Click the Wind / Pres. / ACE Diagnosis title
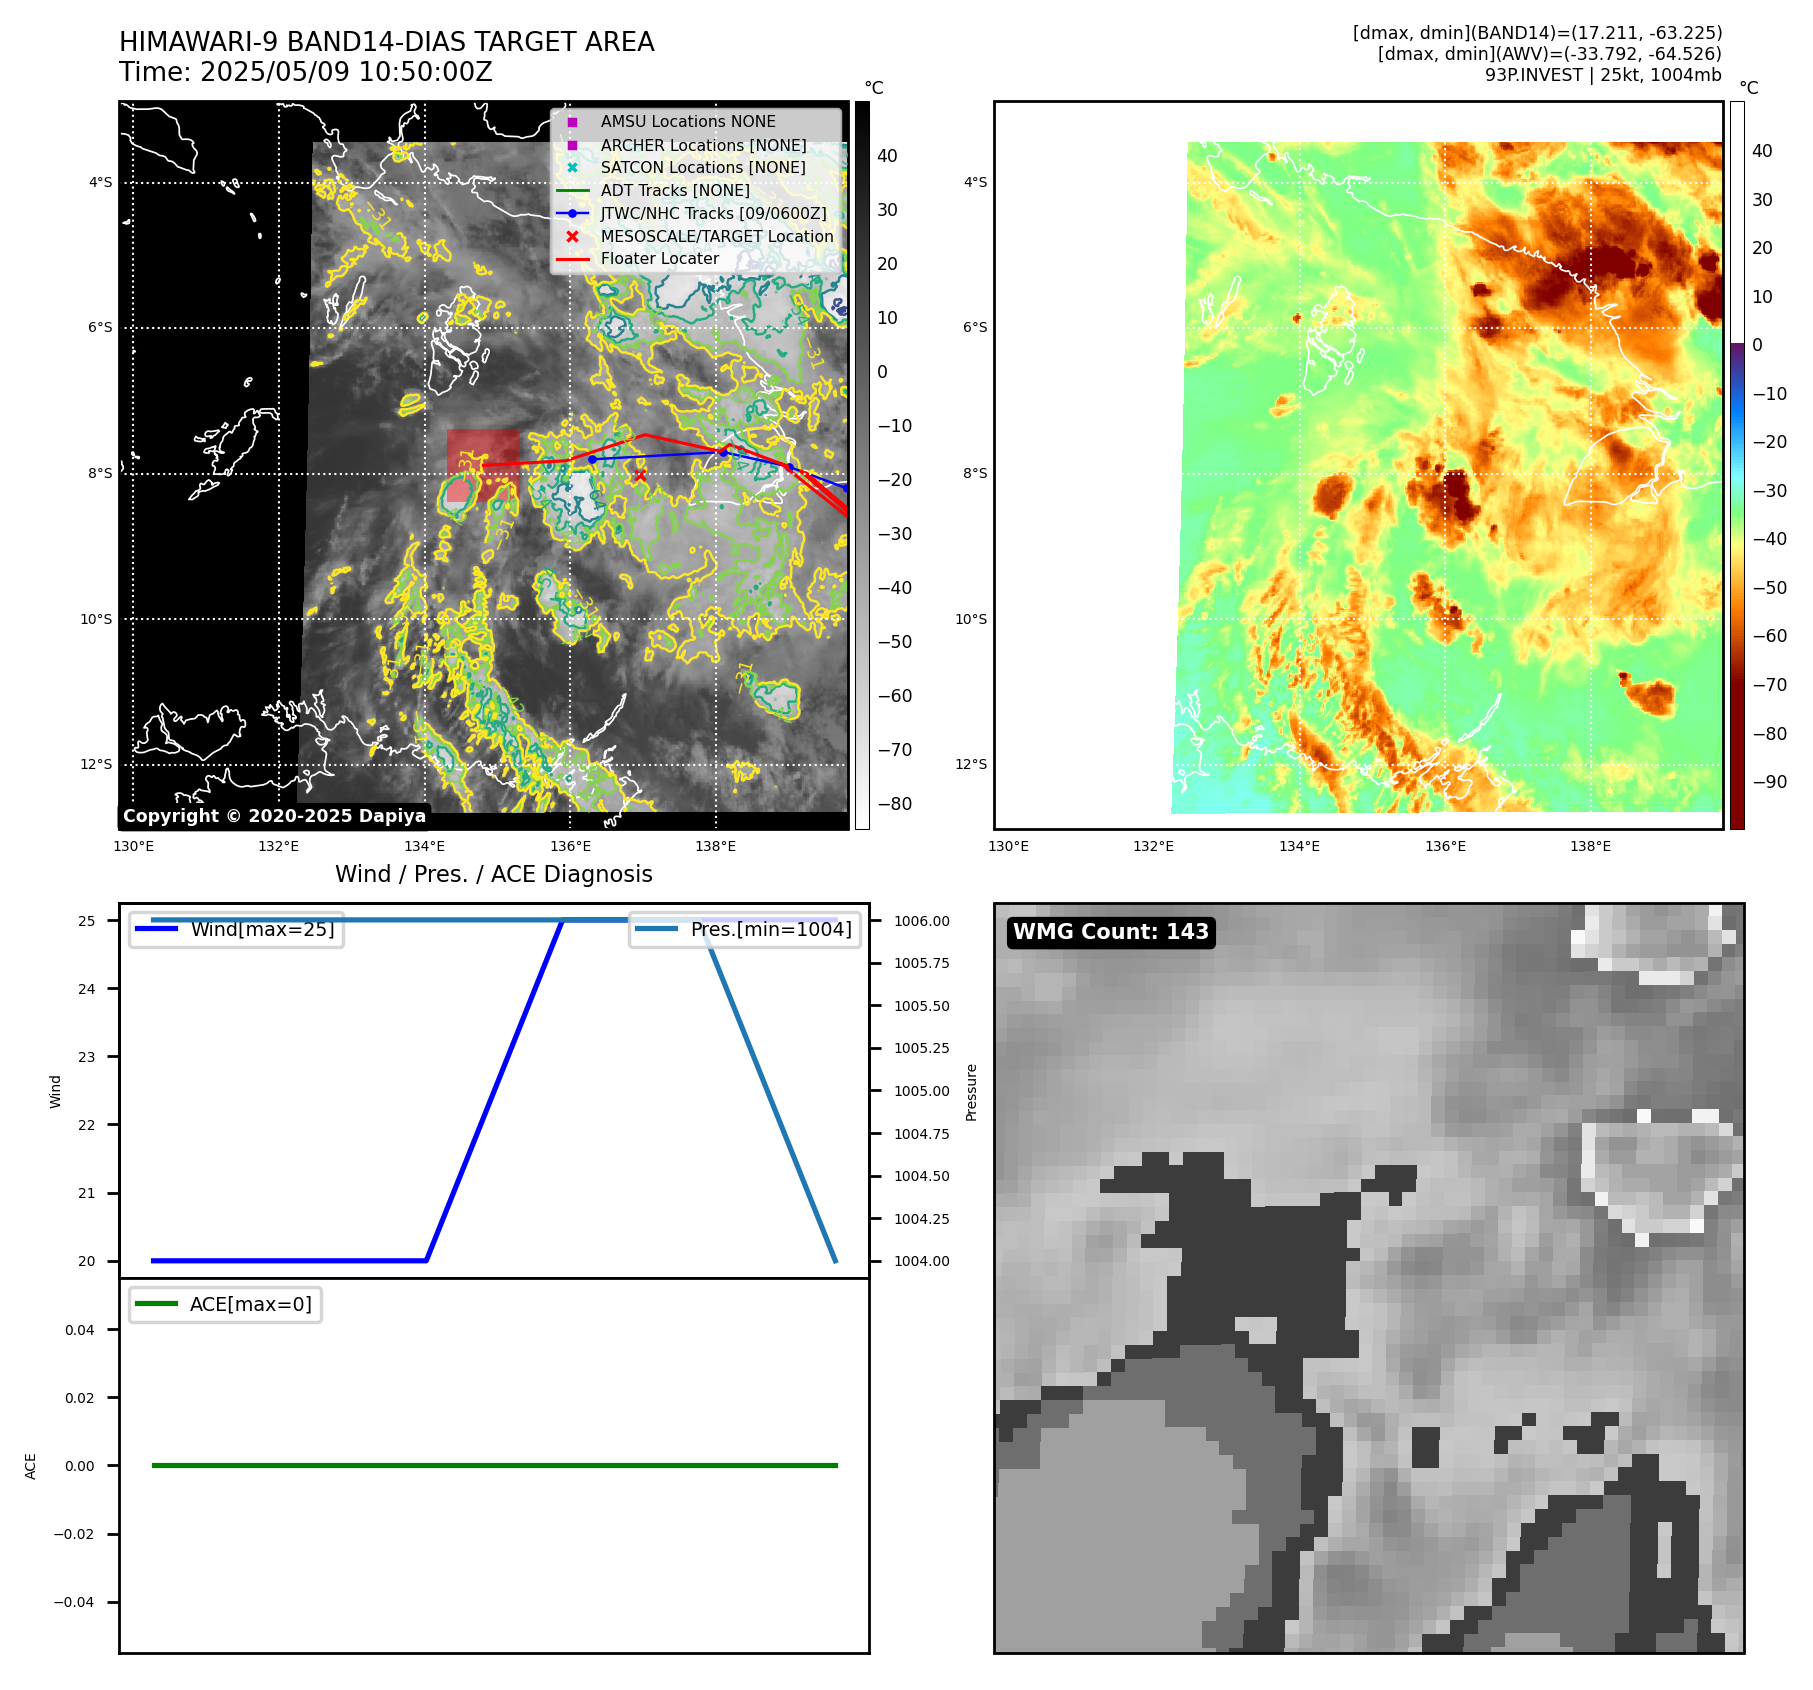 [494, 874]
